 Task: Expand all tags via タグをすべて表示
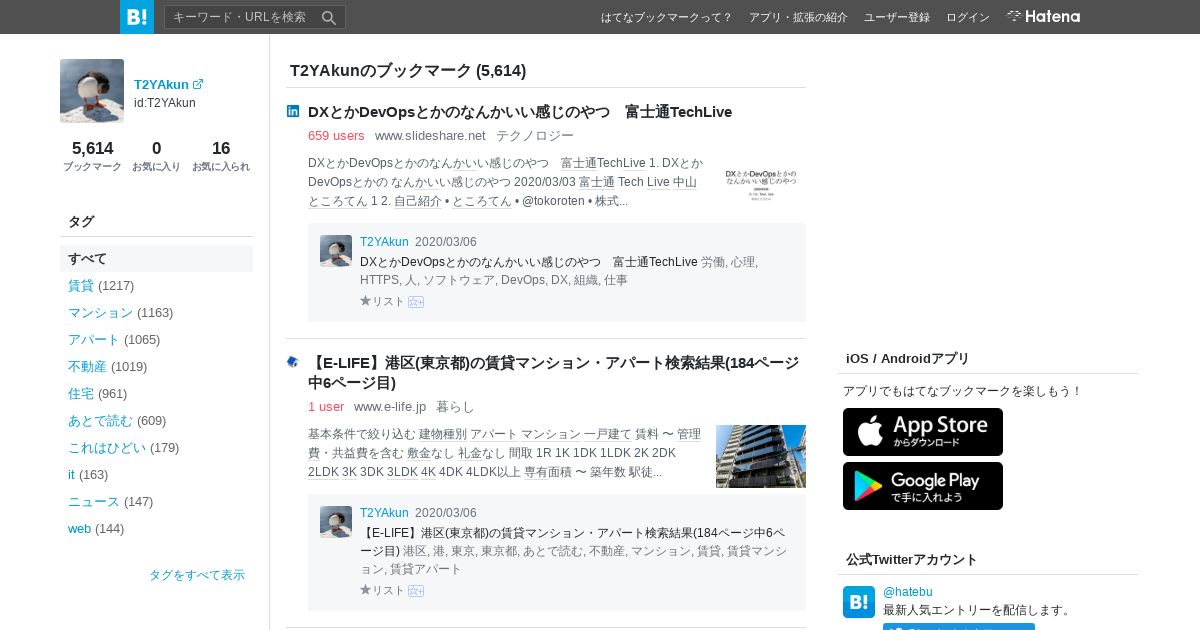(x=197, y=575)
